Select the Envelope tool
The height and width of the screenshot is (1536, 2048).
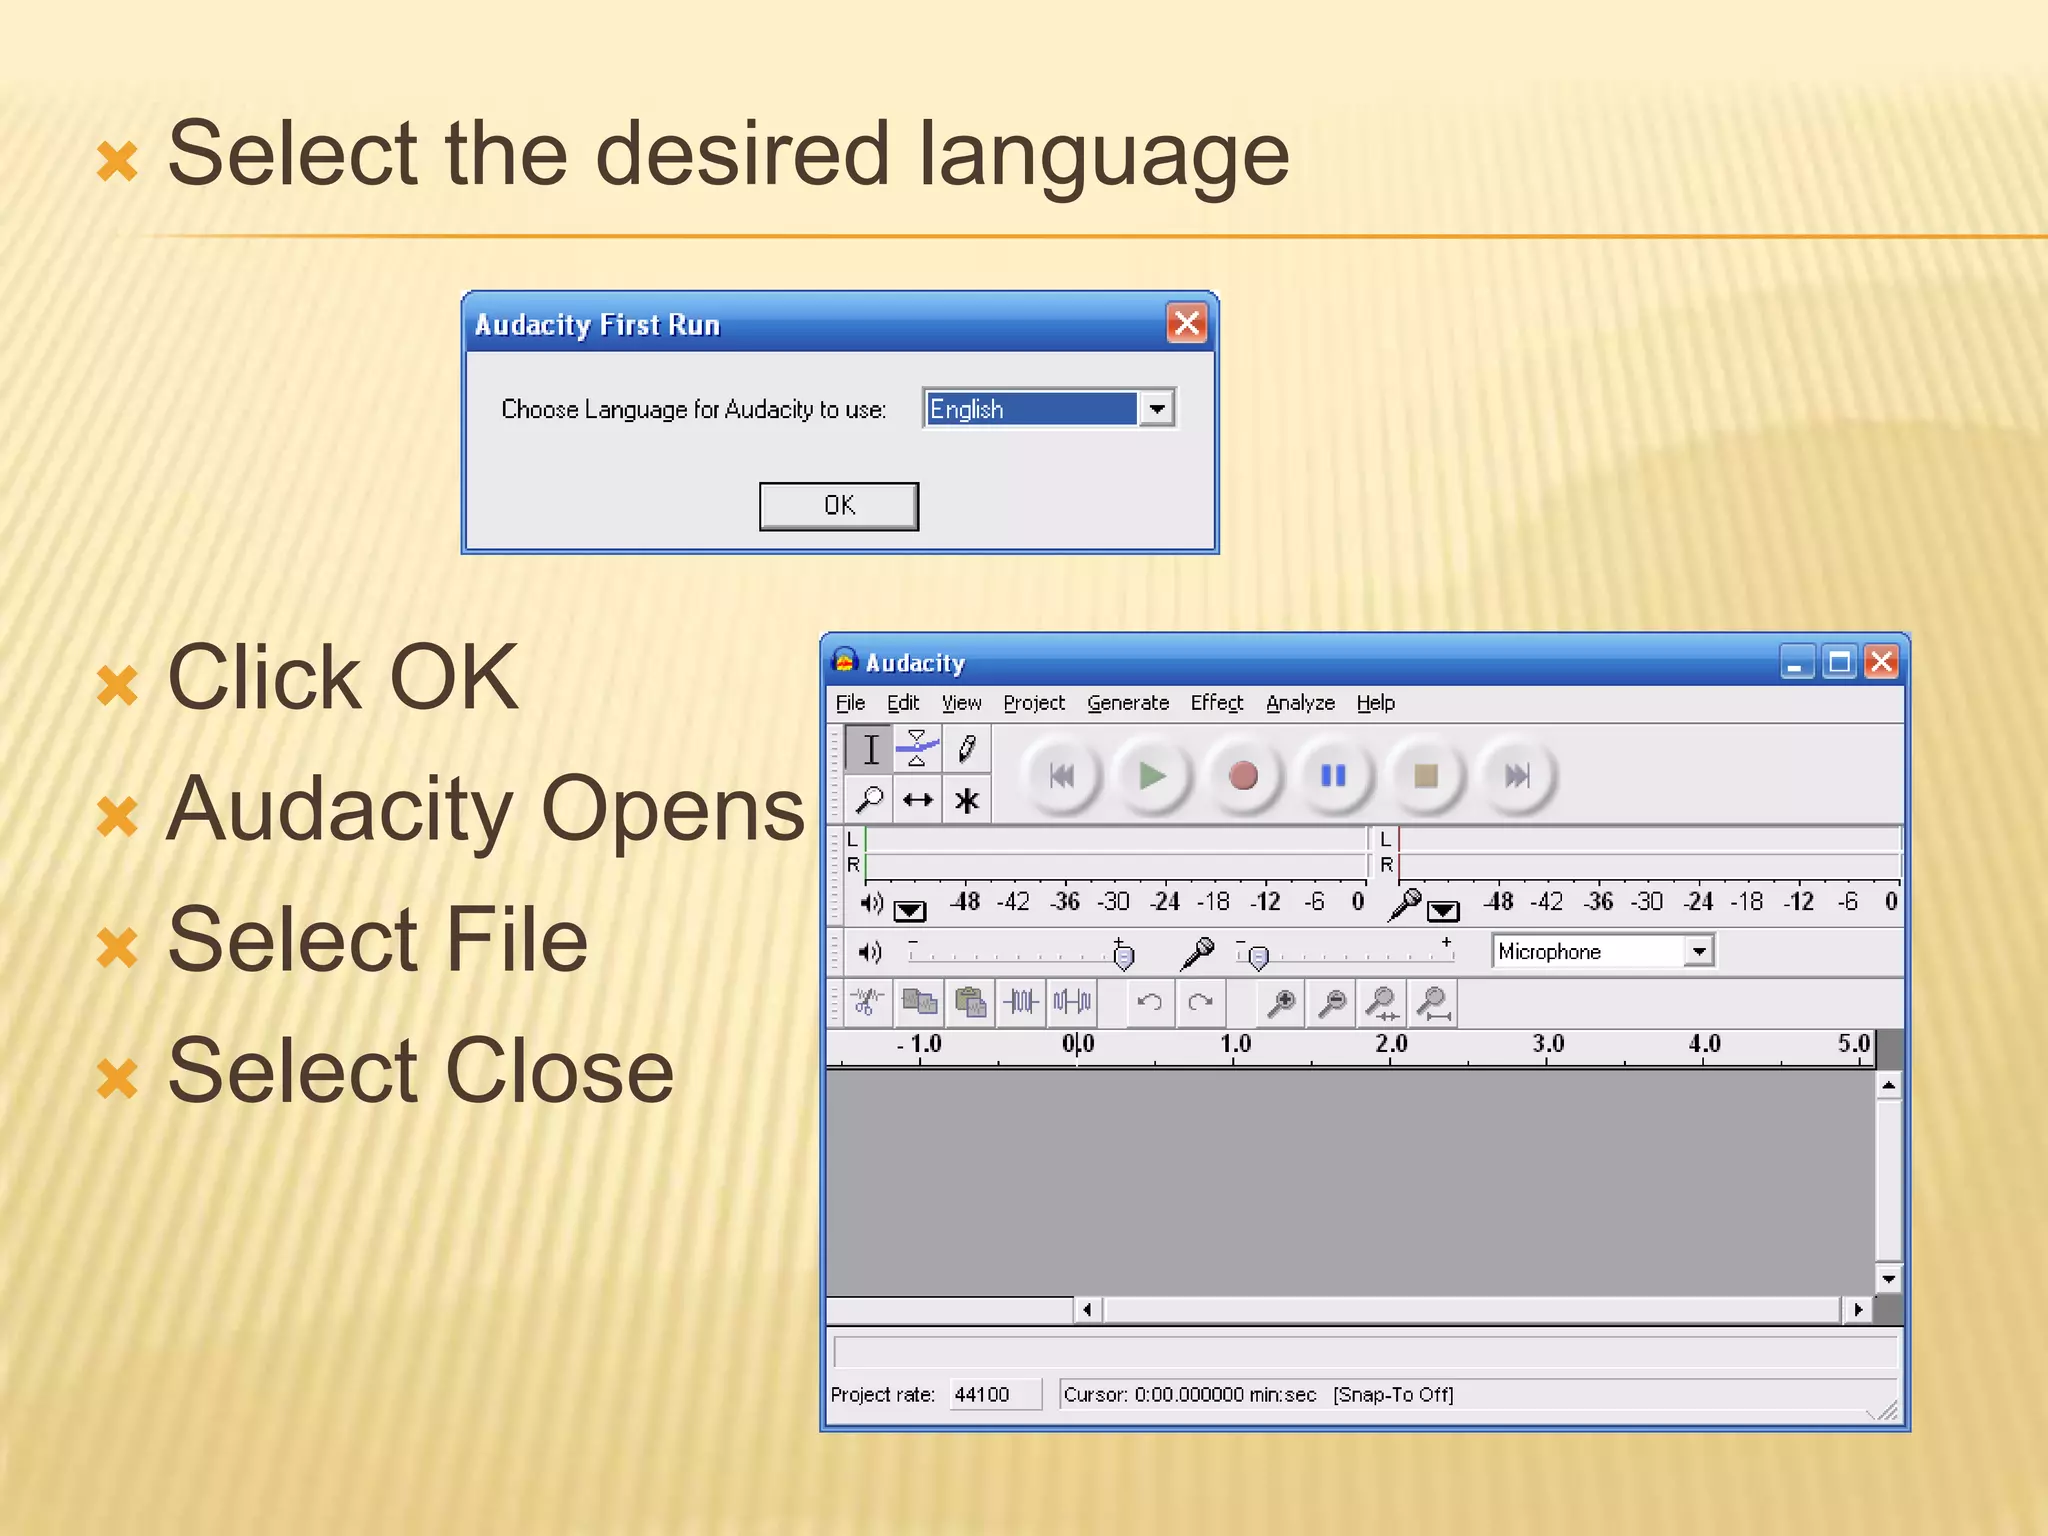[917, 749]
